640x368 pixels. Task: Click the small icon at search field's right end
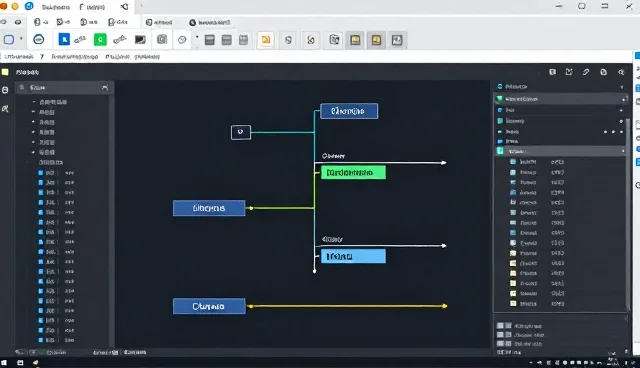click(x=105, y=87)
